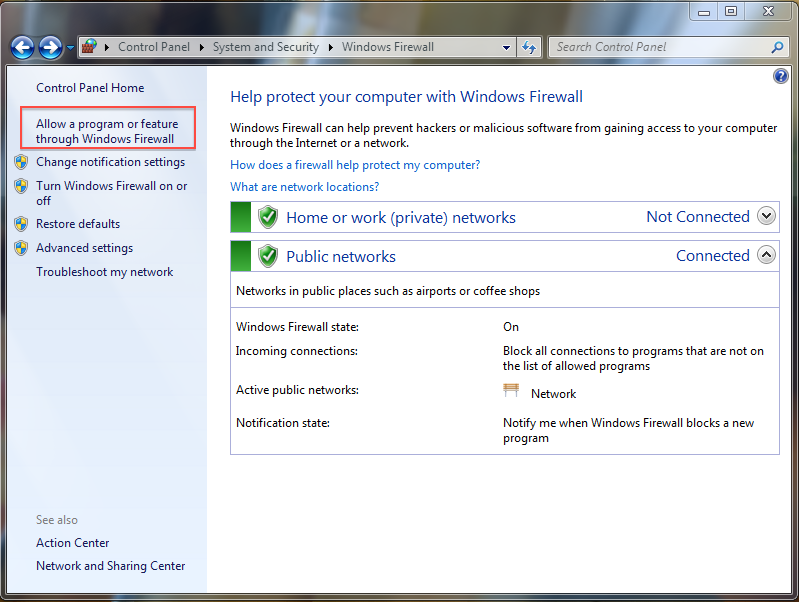
Task: Collapse the Public networks section
Action: pos(766,254)
